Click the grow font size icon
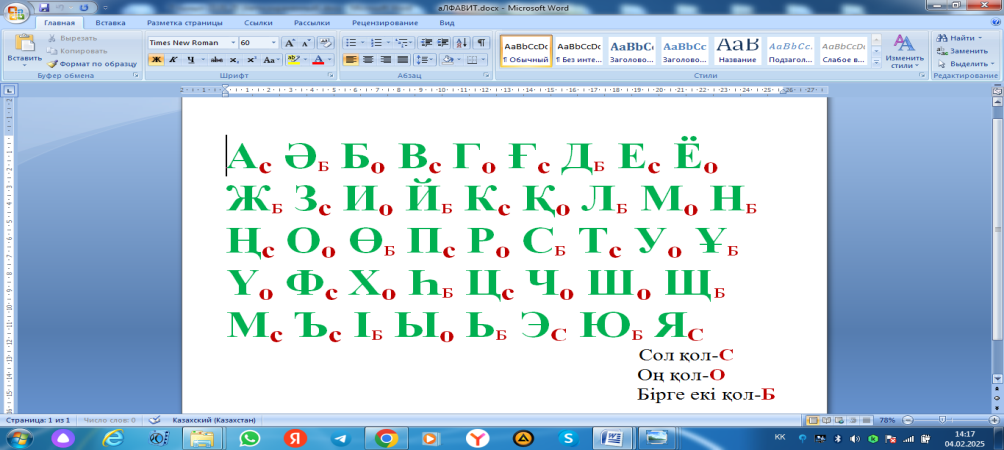Viewport: 1004px width, 450px height. (289, 43)
